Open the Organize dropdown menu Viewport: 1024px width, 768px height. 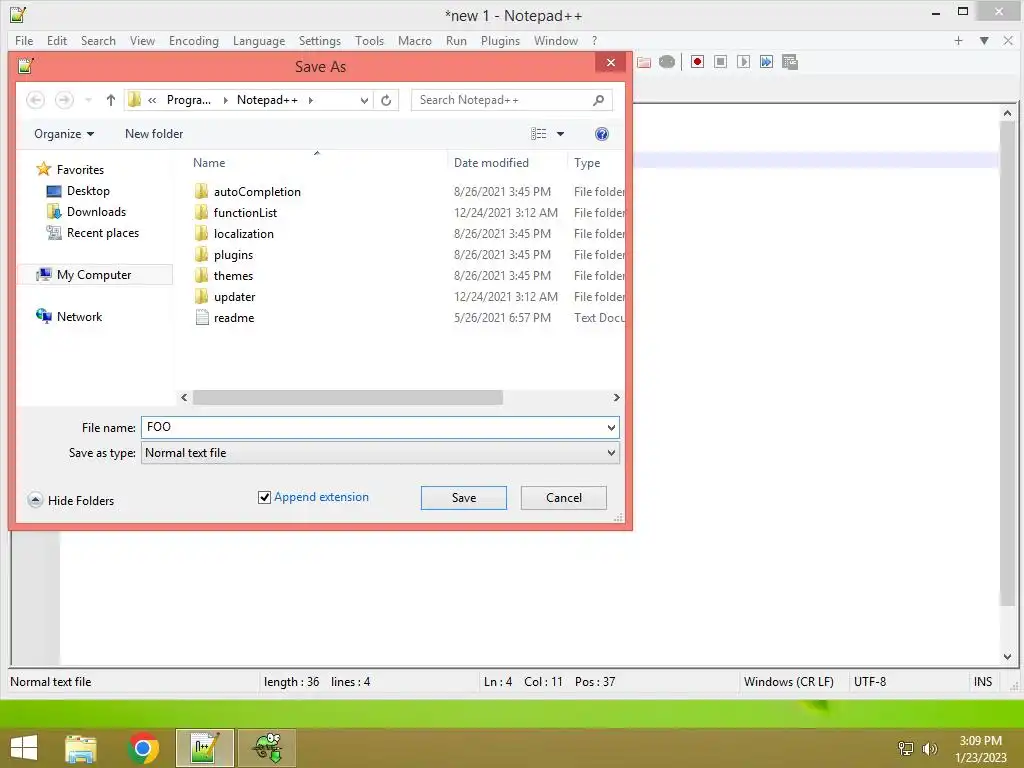(64, 134)
